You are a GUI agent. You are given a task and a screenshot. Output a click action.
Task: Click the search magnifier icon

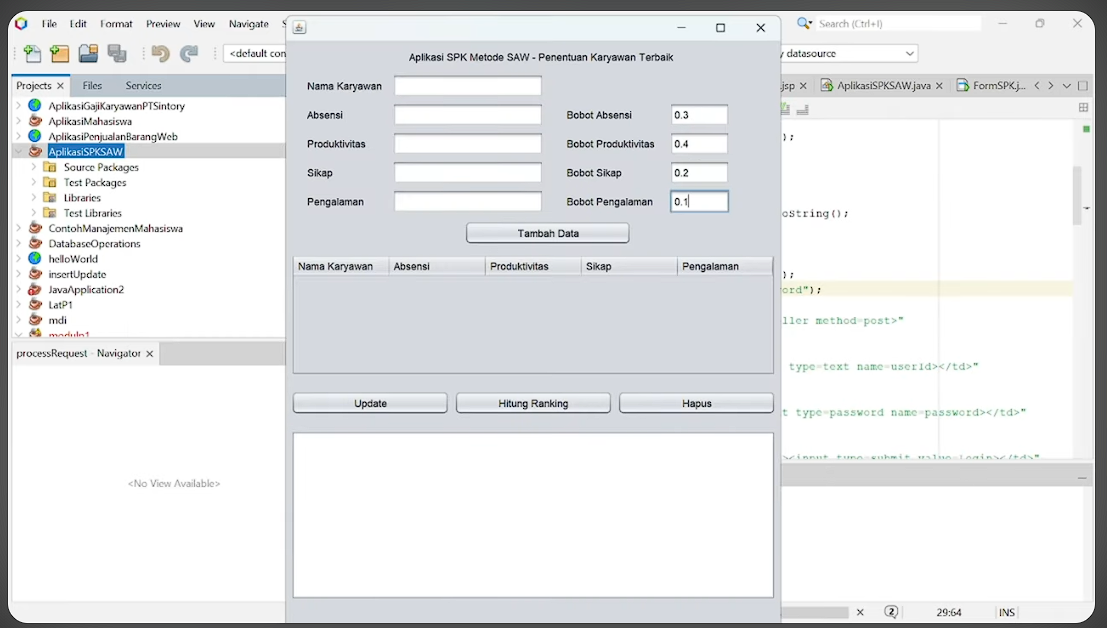coord(804,23)
